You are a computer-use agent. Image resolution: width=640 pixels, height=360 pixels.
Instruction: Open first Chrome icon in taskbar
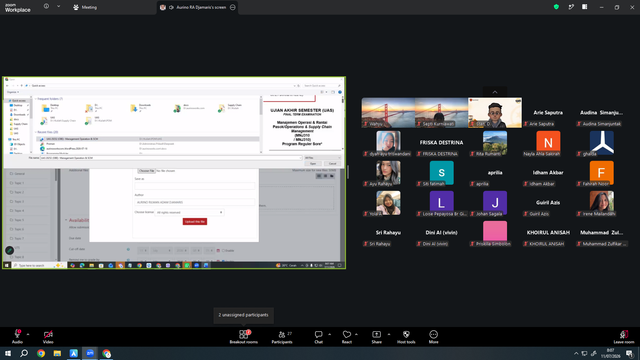41,353
